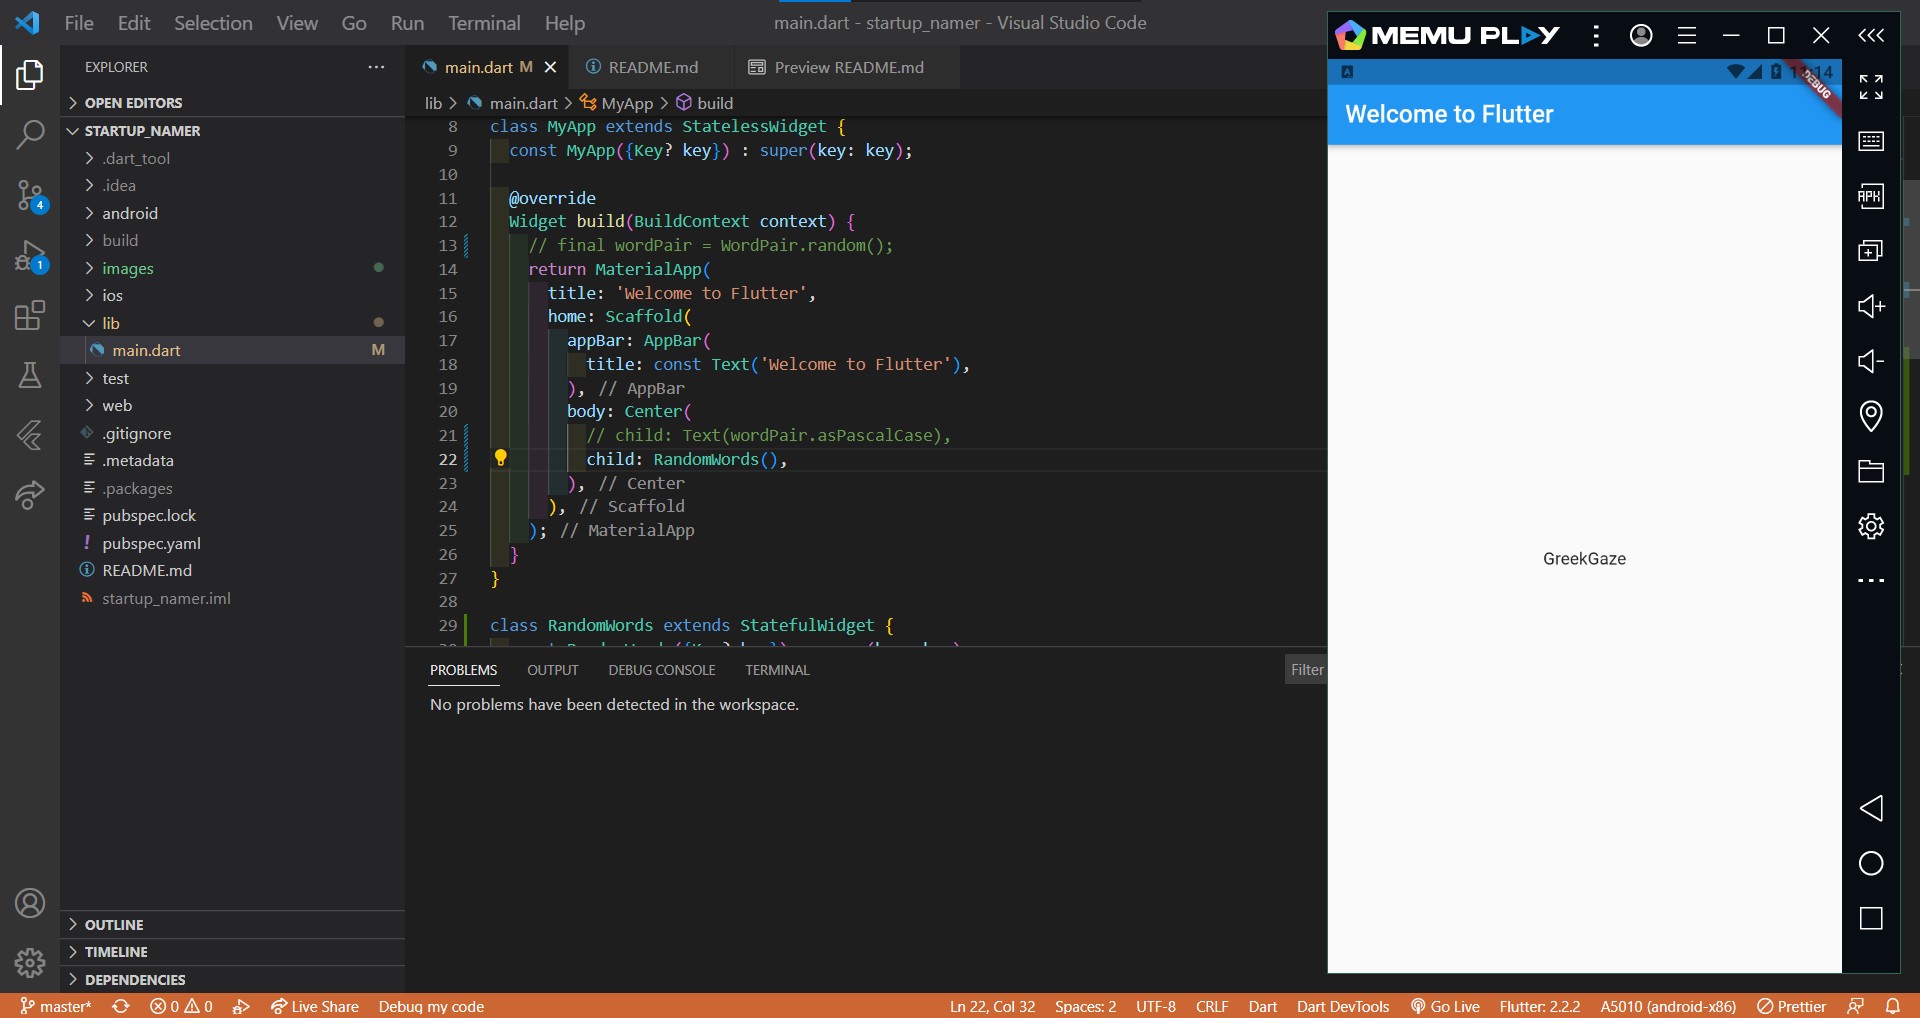The width and height of the screenshot is (1920, 1018).
Task: Open the Testing flask view
Action: pos(30,375)
